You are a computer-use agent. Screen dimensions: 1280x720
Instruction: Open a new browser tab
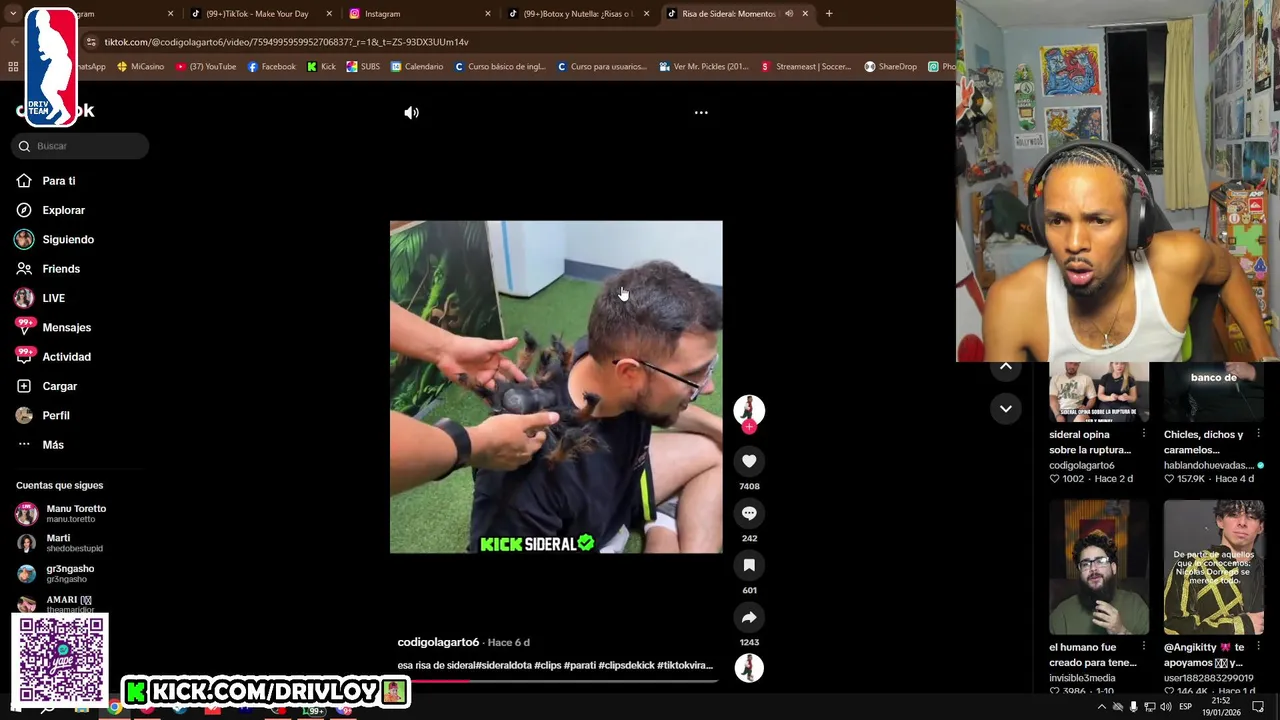click(x=829, y=14)
